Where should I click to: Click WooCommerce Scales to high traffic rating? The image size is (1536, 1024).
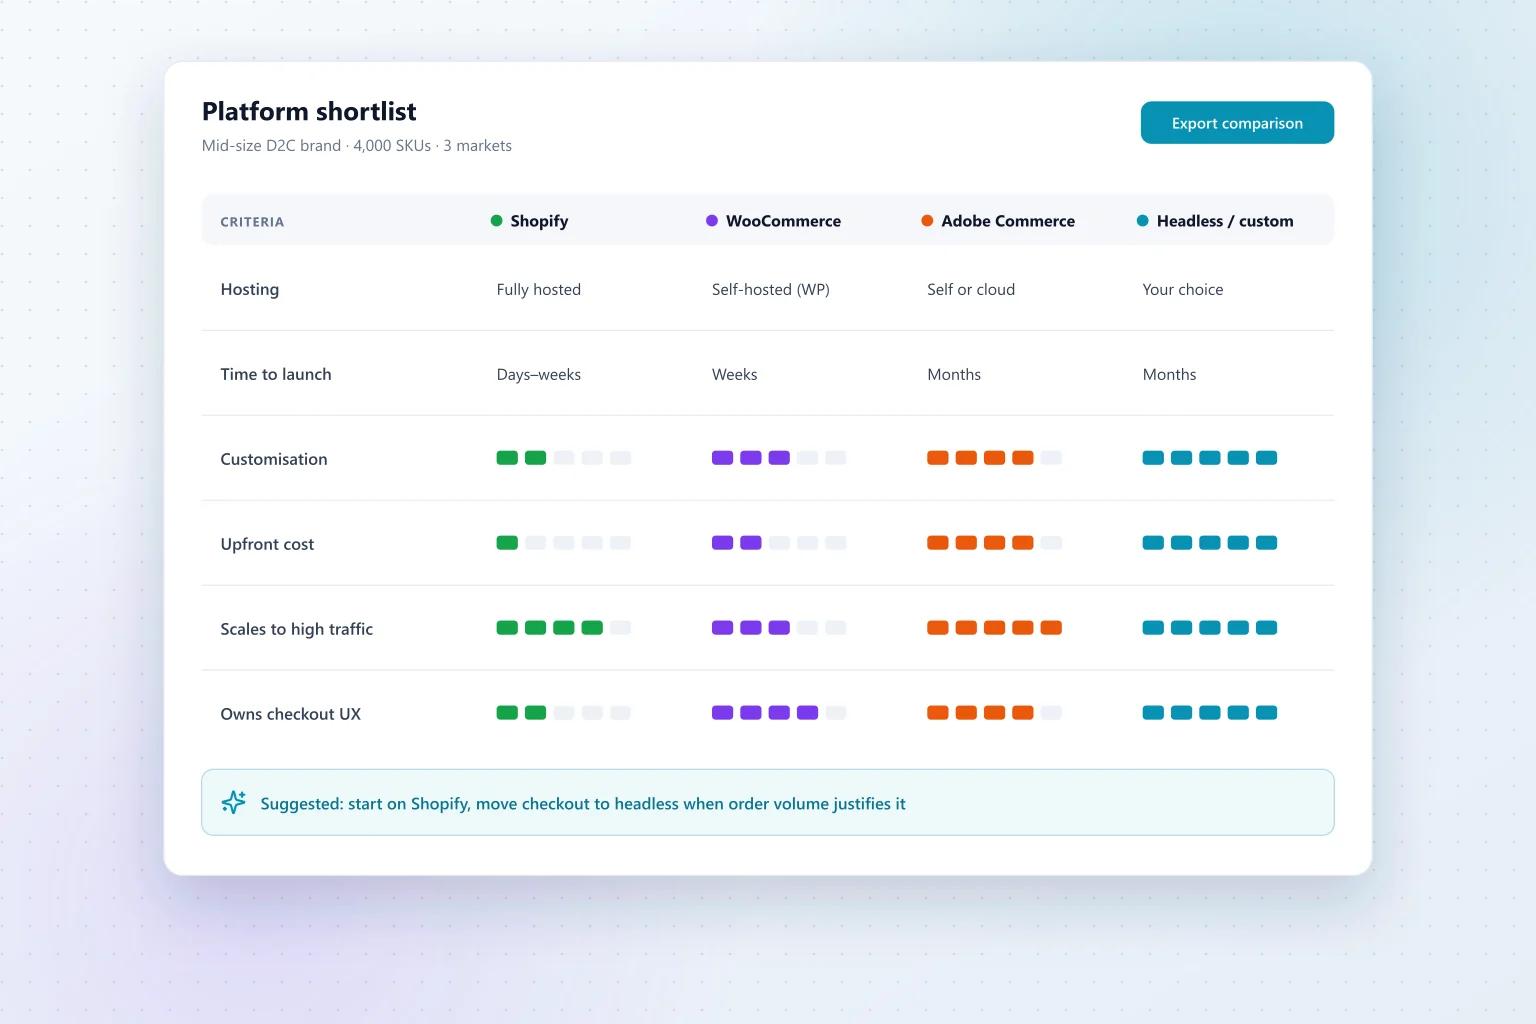pyautogui.click(x=779, y=628)
